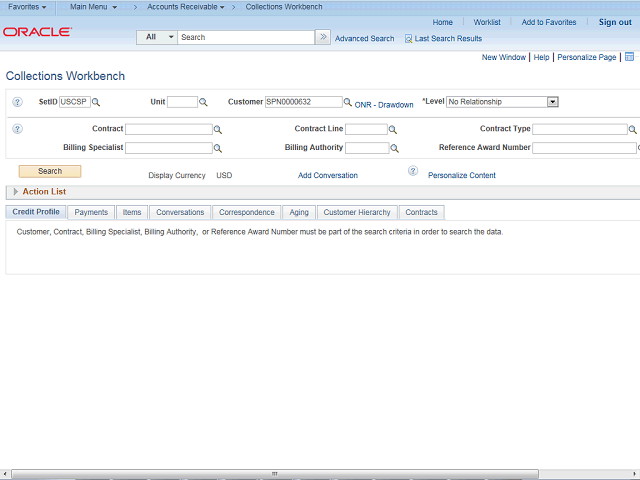
Task: Click the Collections Workbench breadcrumb
Action: [x=284, y=7]
